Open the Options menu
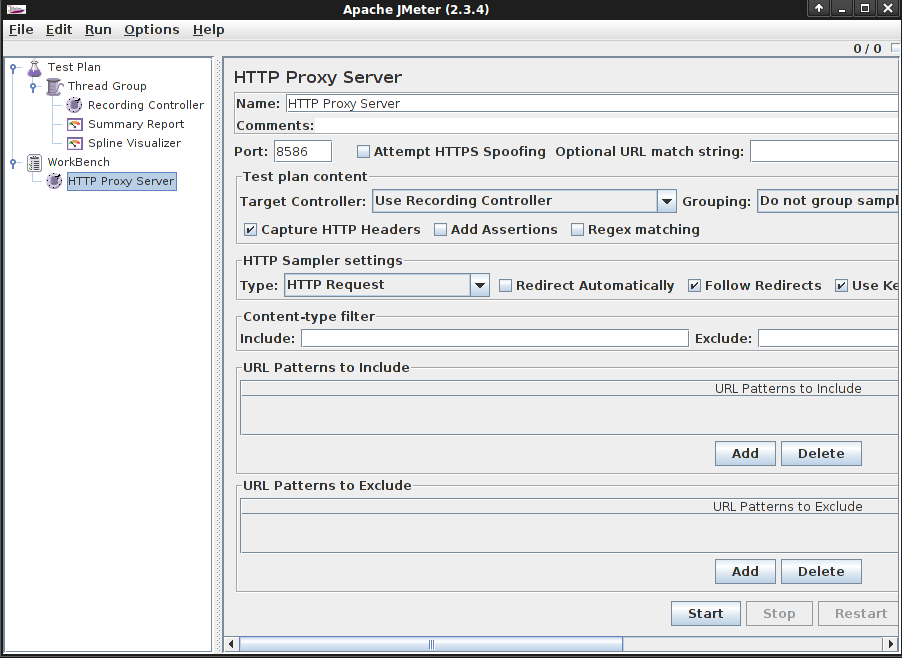The height and width of the screenshot is (660, 902). pos(152,30)
